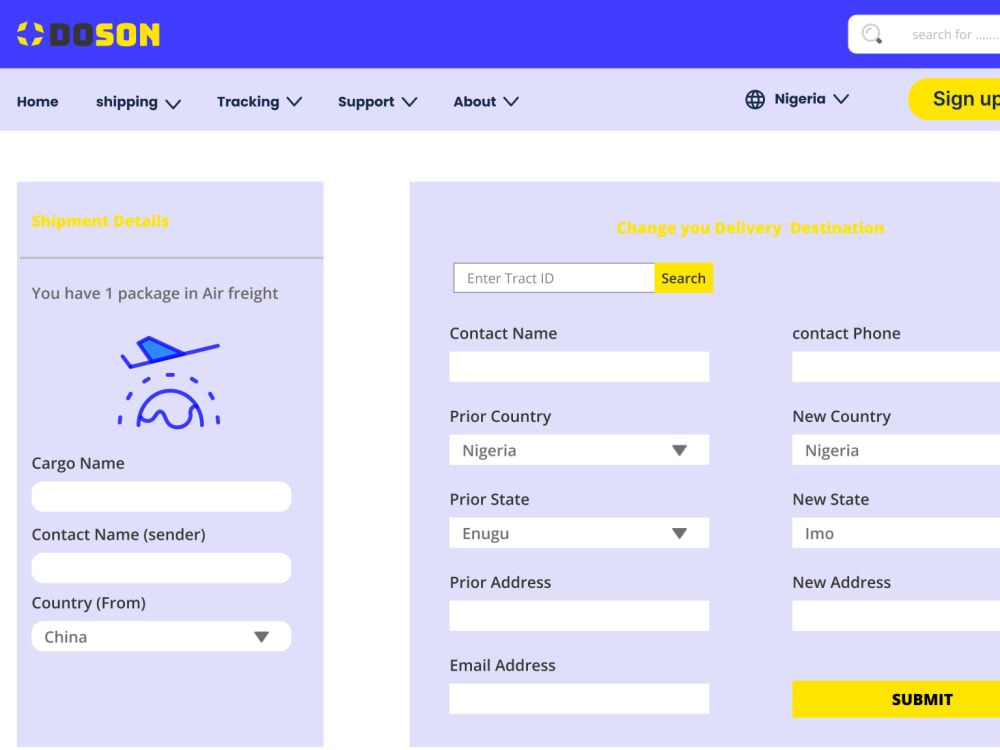The width and height of the screenshot is (1000, 750).
Task: Click the New Address input field
Action: [896, 616]
